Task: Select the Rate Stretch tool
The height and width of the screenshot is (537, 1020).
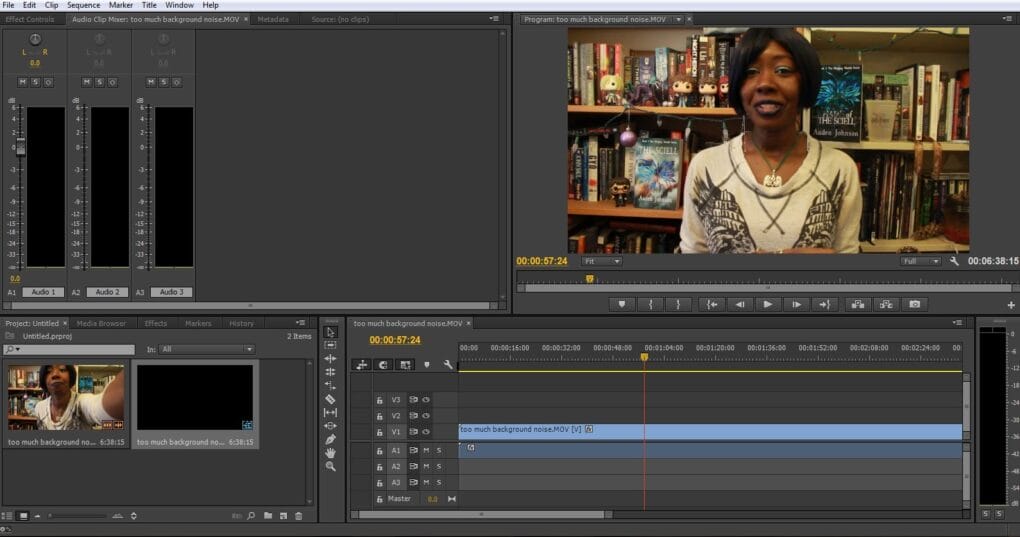Action: [x=330, y=386]
